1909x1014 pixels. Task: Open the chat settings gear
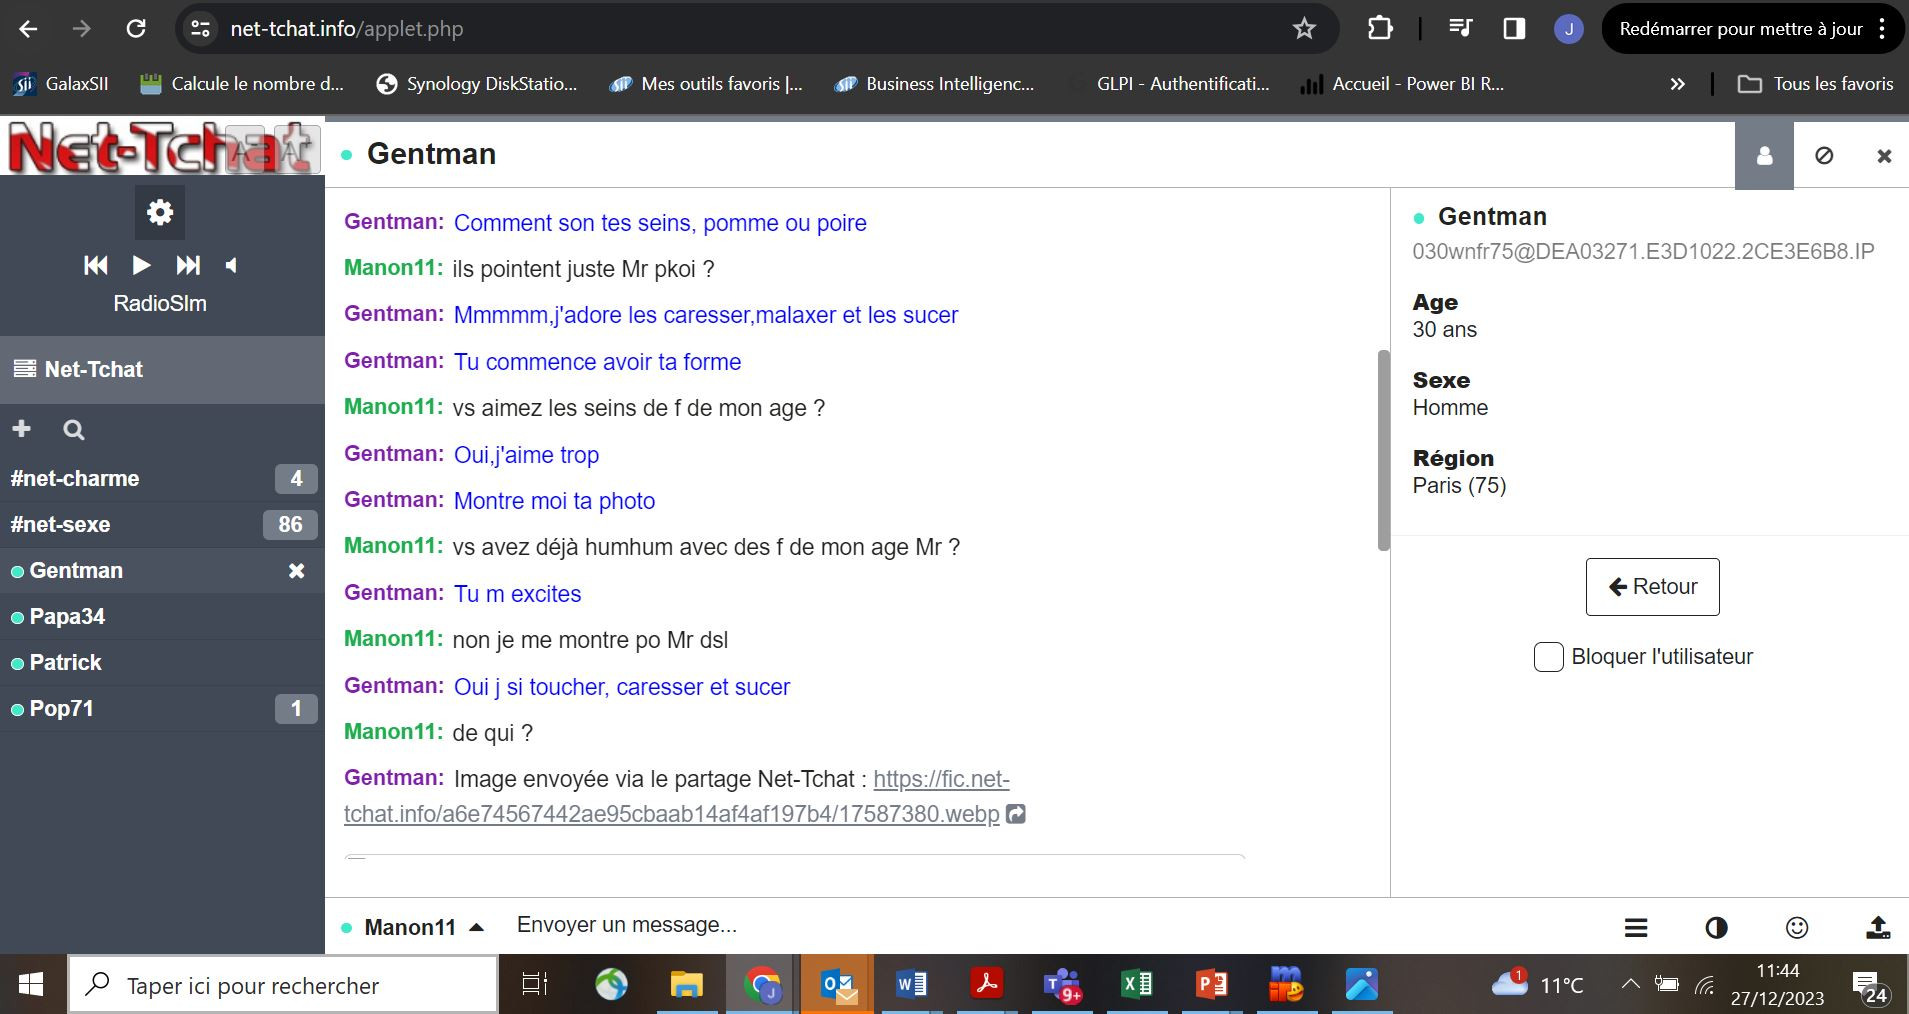[160, 212]
